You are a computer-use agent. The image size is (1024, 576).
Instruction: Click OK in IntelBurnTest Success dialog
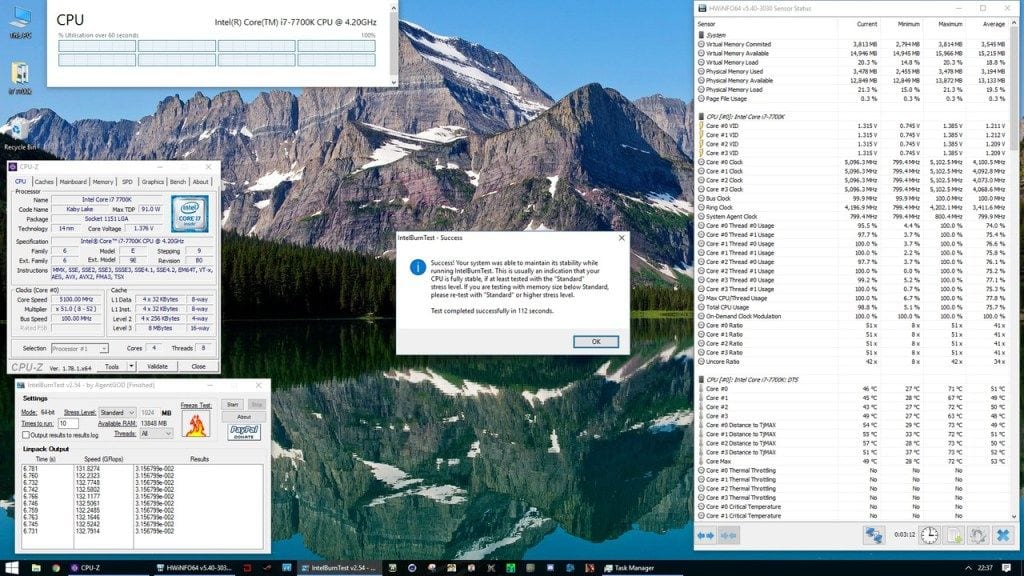(596, 342)
